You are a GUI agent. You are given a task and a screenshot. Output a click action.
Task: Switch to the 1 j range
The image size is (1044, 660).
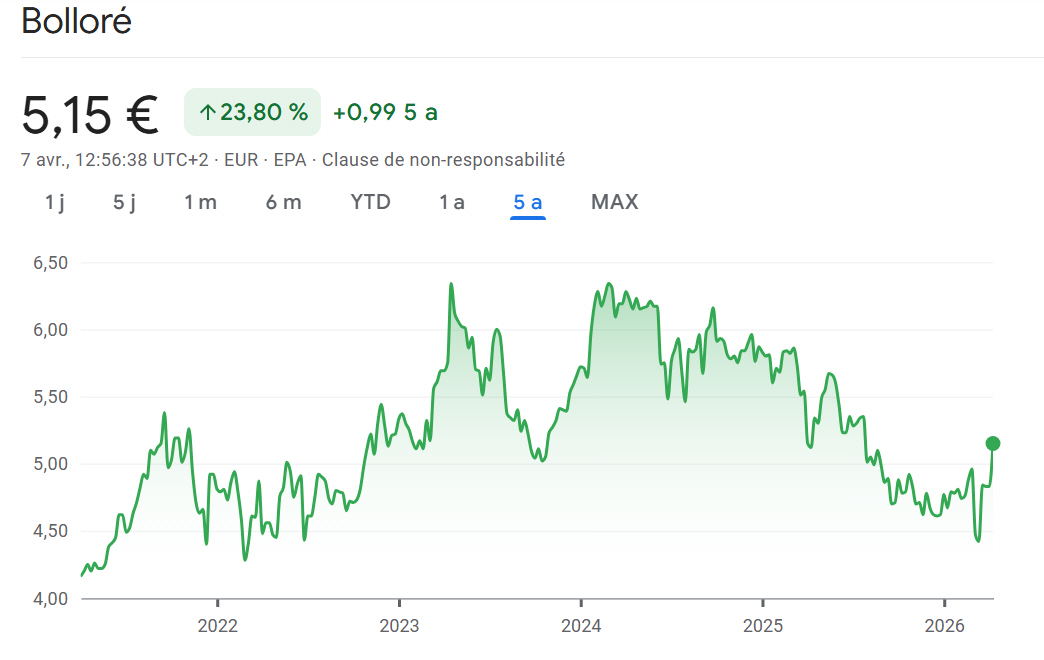click(x=54, y=202)
